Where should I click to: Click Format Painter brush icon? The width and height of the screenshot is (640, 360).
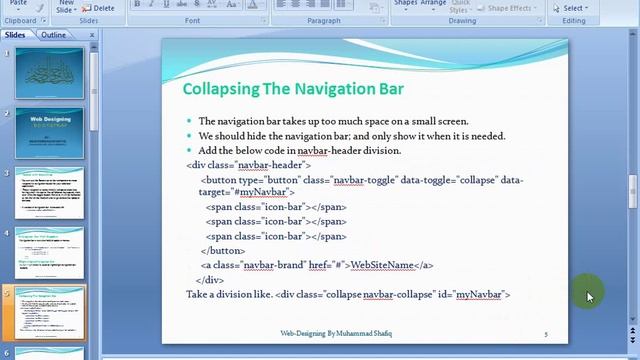[x=40, y=7]
